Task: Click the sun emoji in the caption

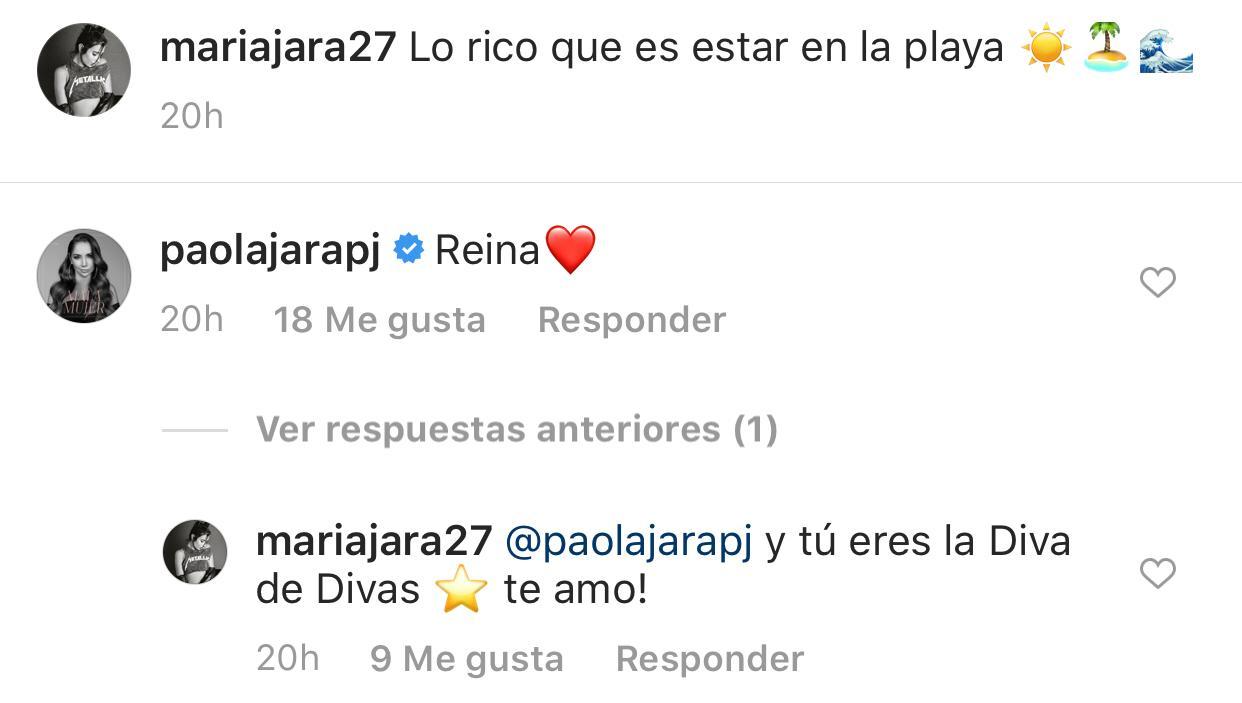Action: (x=1045, y=48)
